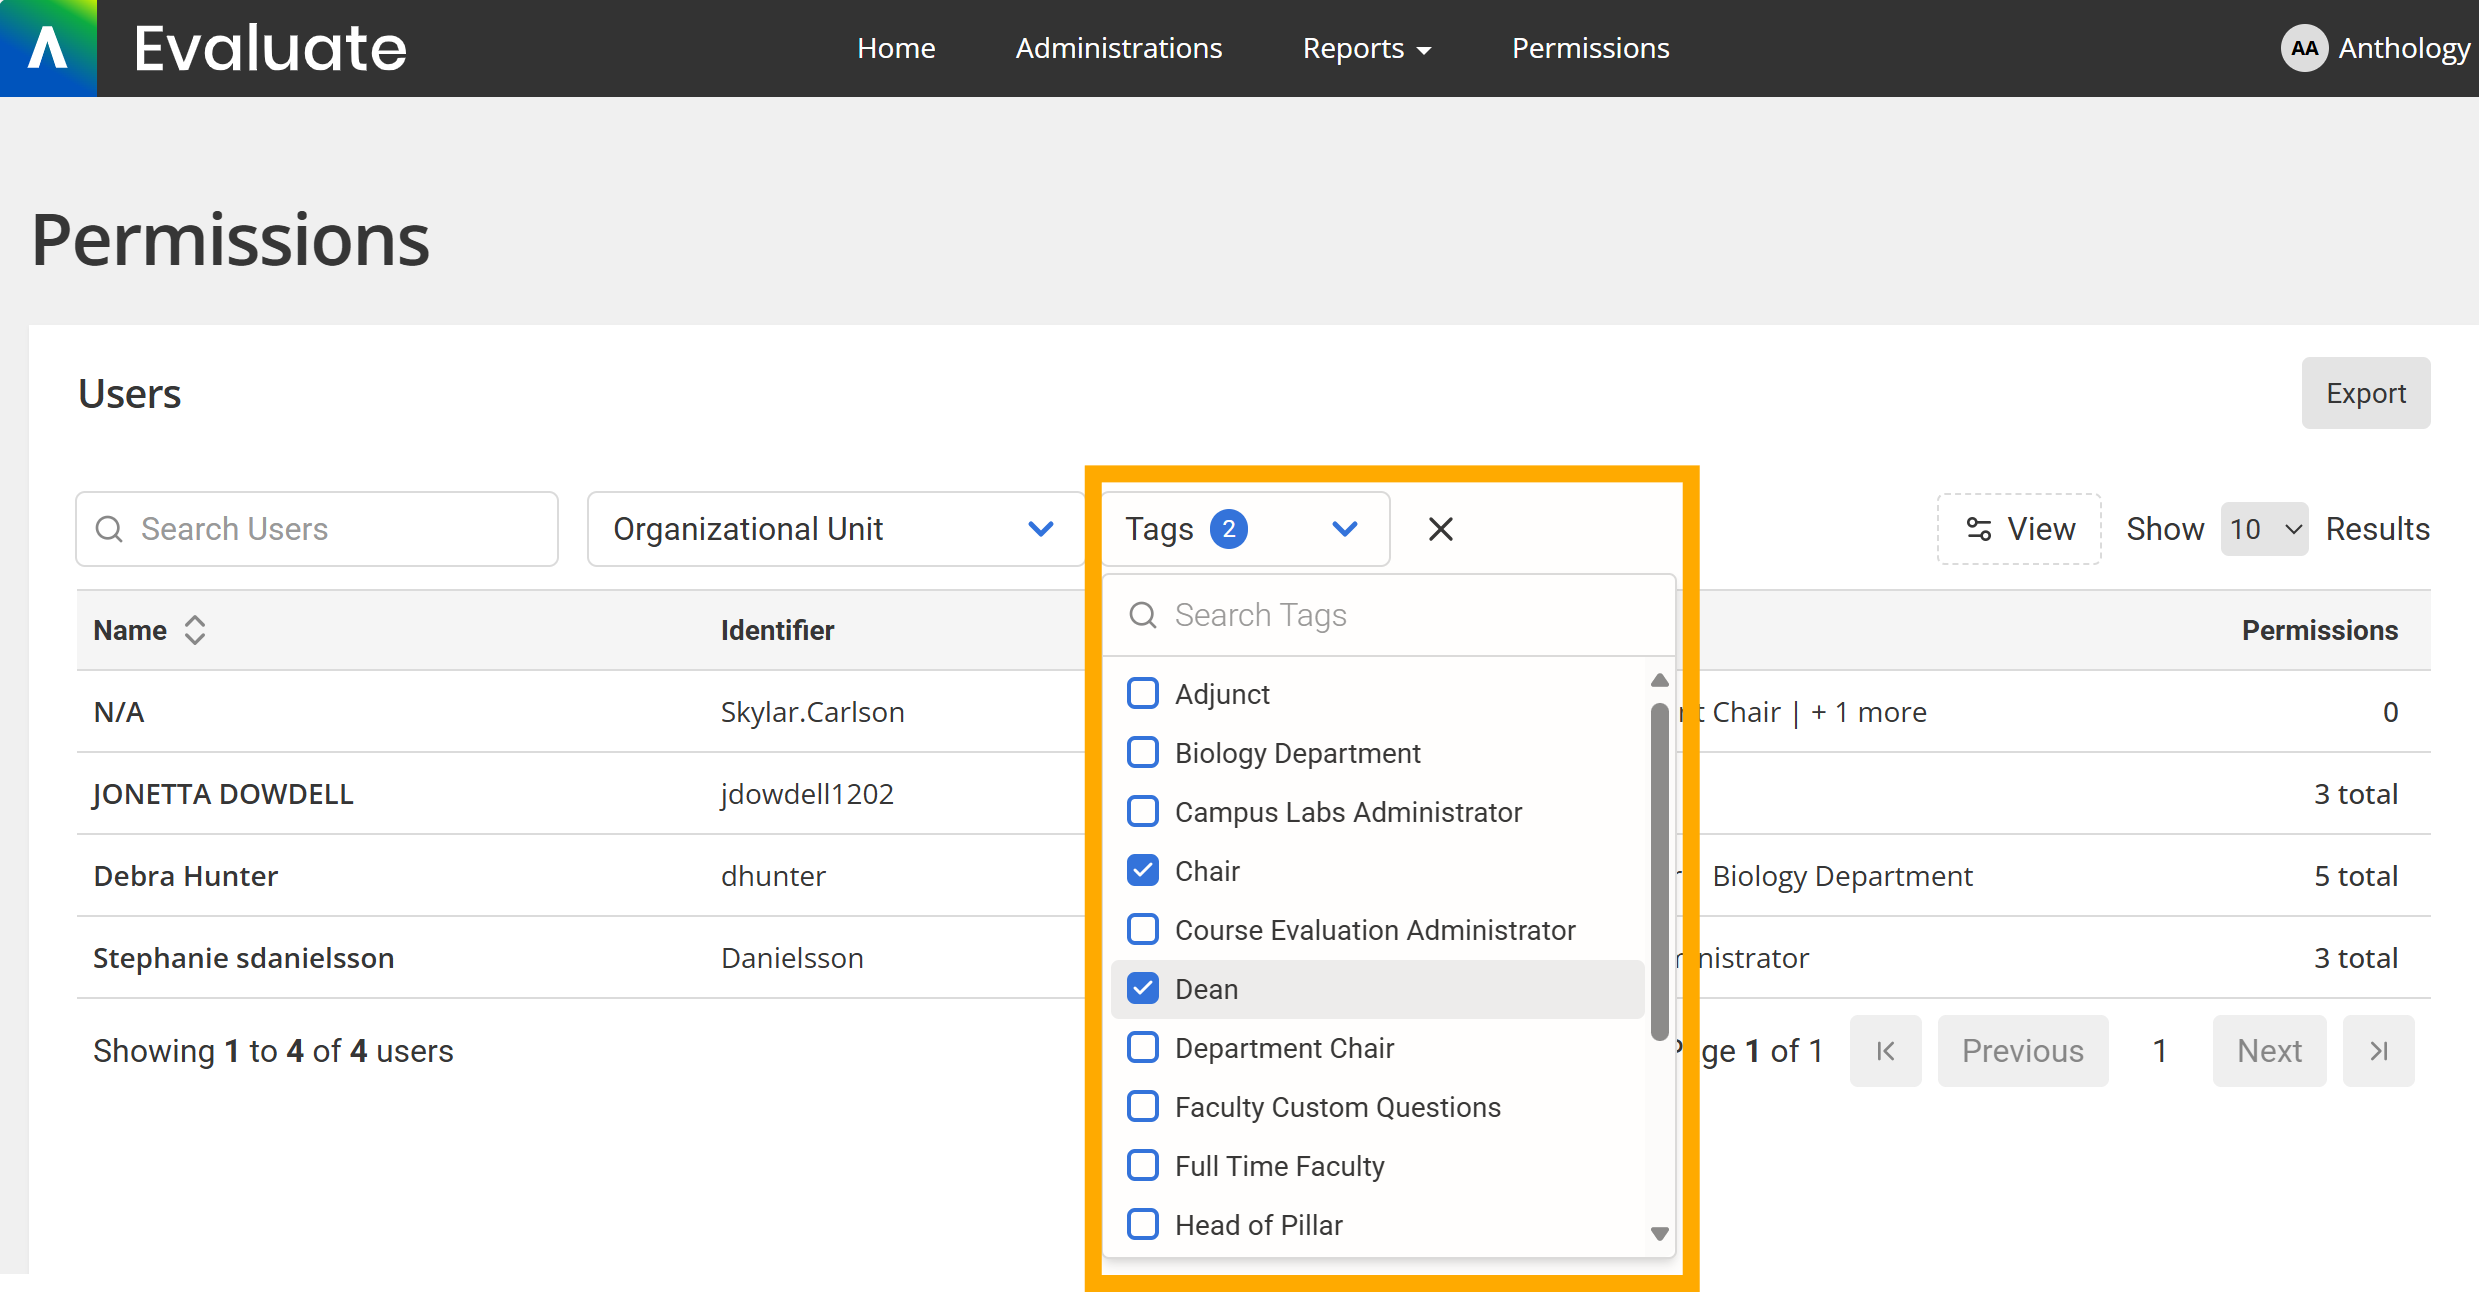Uncheck the Chair tag checkbox

coord(1143,871)
